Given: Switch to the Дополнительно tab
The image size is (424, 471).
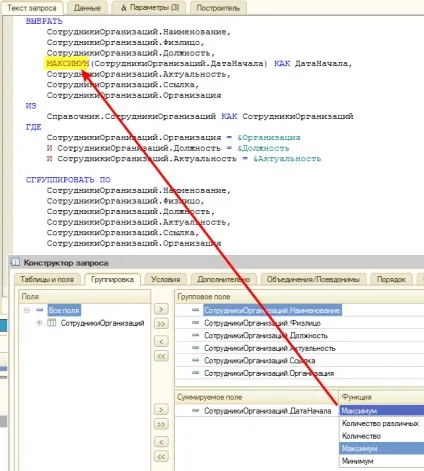Looking at the screenshot, I should (x=224, y=279).
